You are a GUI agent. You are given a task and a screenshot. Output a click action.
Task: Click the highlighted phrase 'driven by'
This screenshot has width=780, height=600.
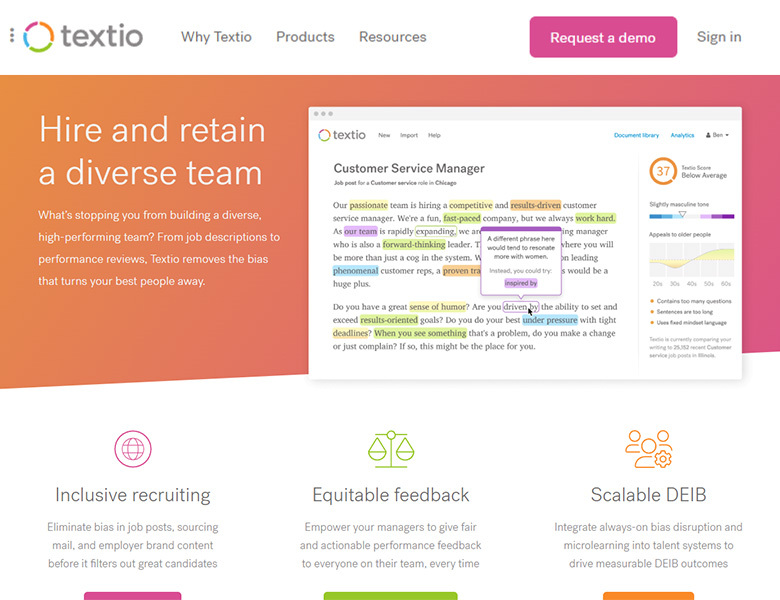coord(520,307)
